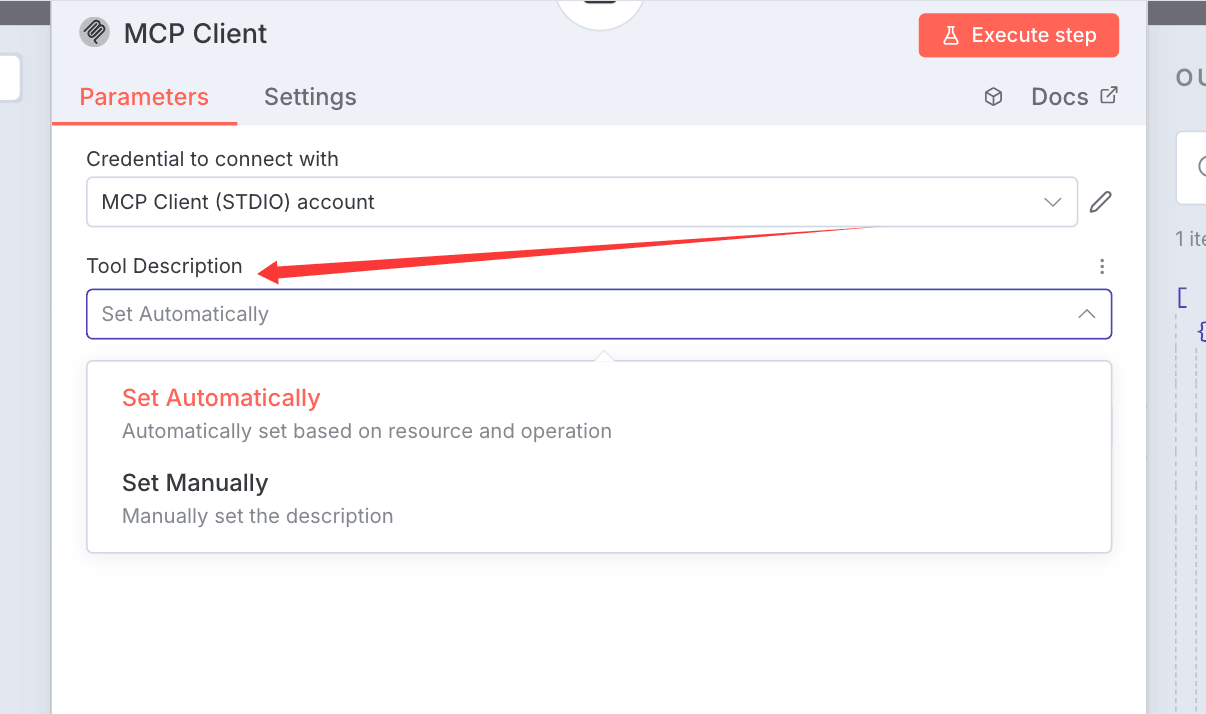Open the Docs link
Screen dimensions: 1206x714
coord(1059,97)
